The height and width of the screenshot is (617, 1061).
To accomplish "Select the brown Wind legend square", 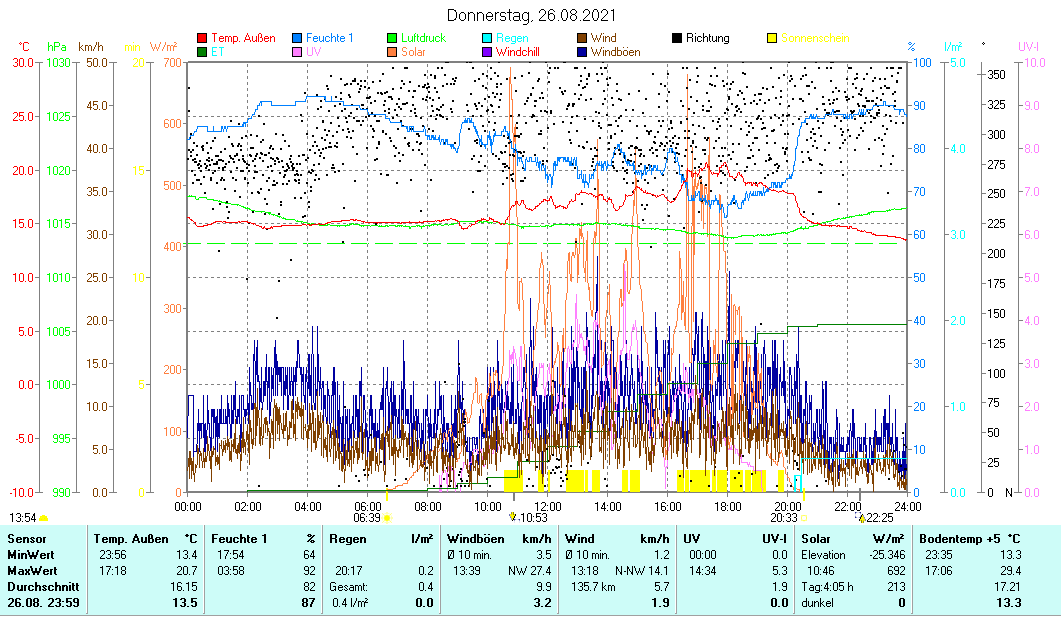I will tap(582, 38).
